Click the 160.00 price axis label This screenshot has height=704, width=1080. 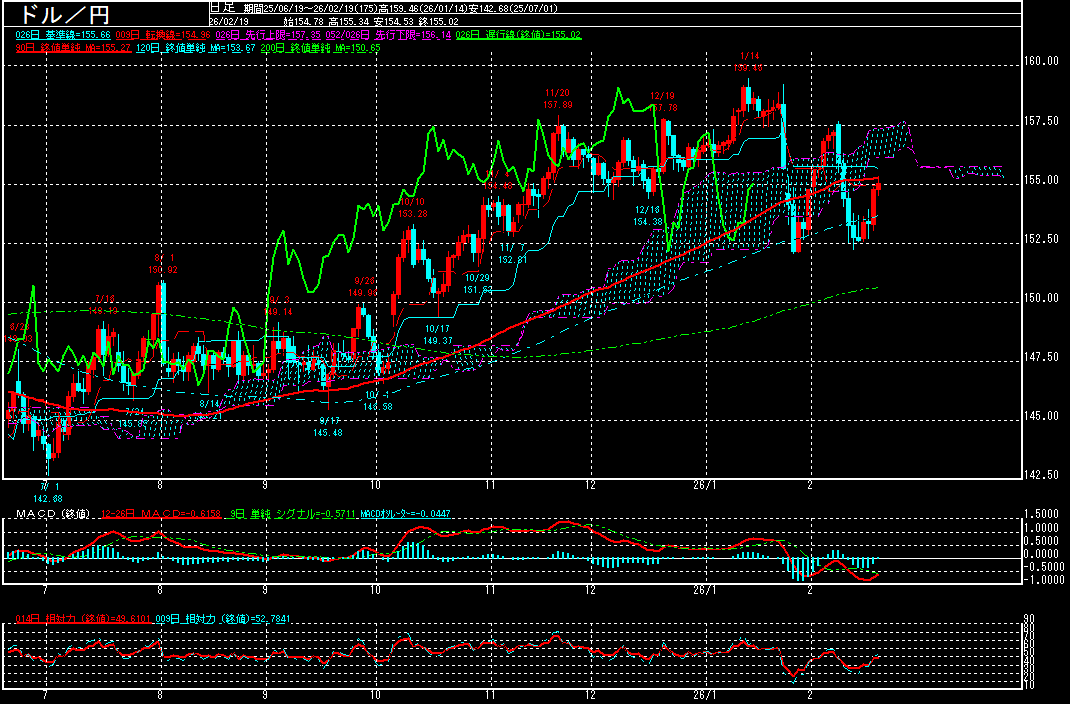[x=1041, y=61]
